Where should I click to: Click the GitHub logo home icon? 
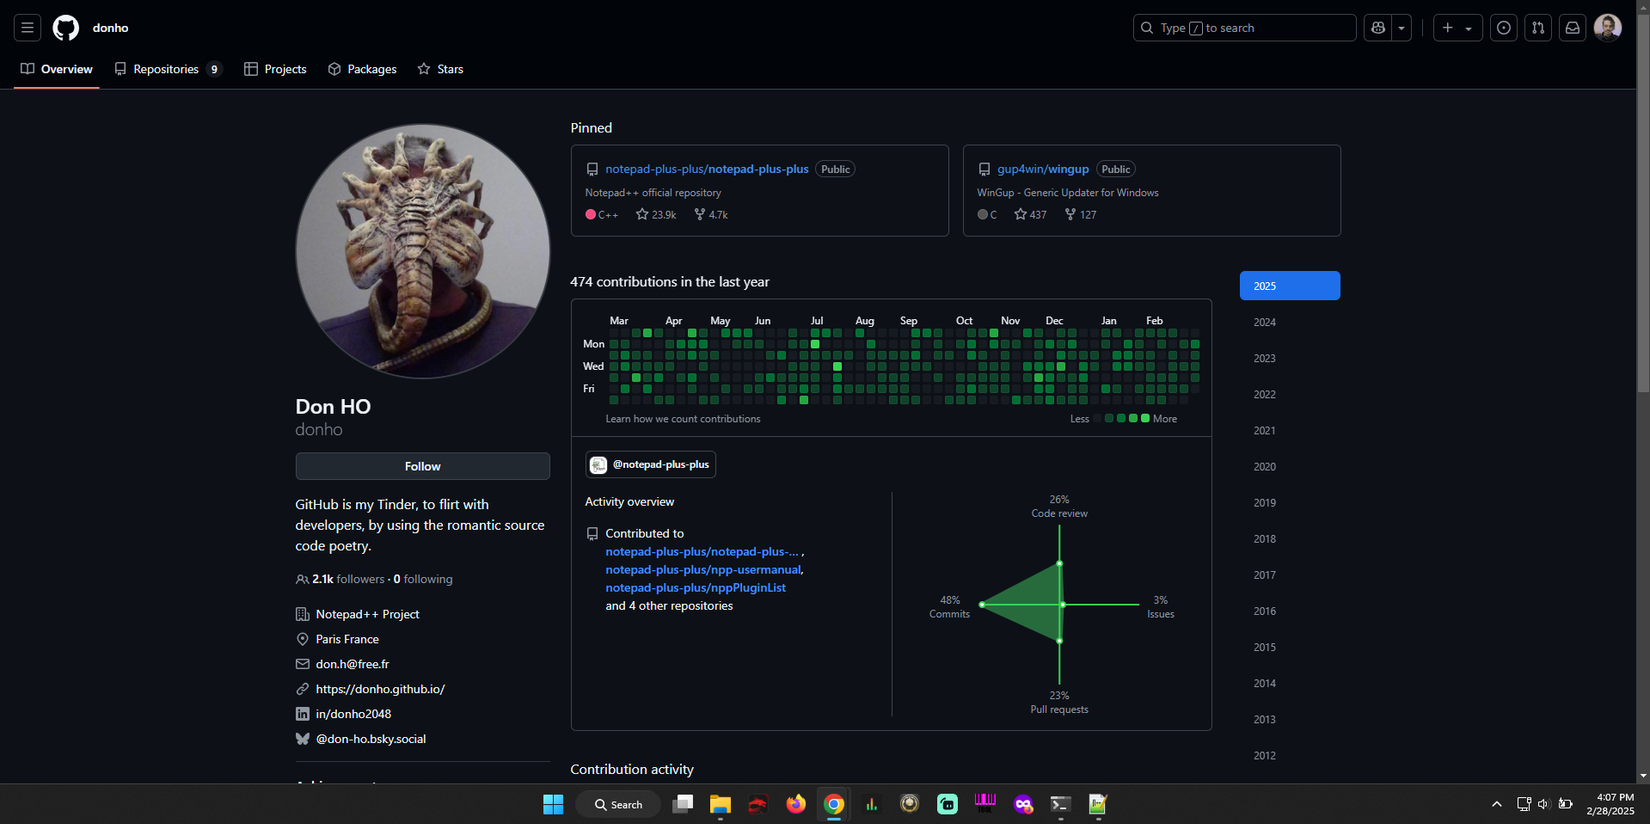66,28
